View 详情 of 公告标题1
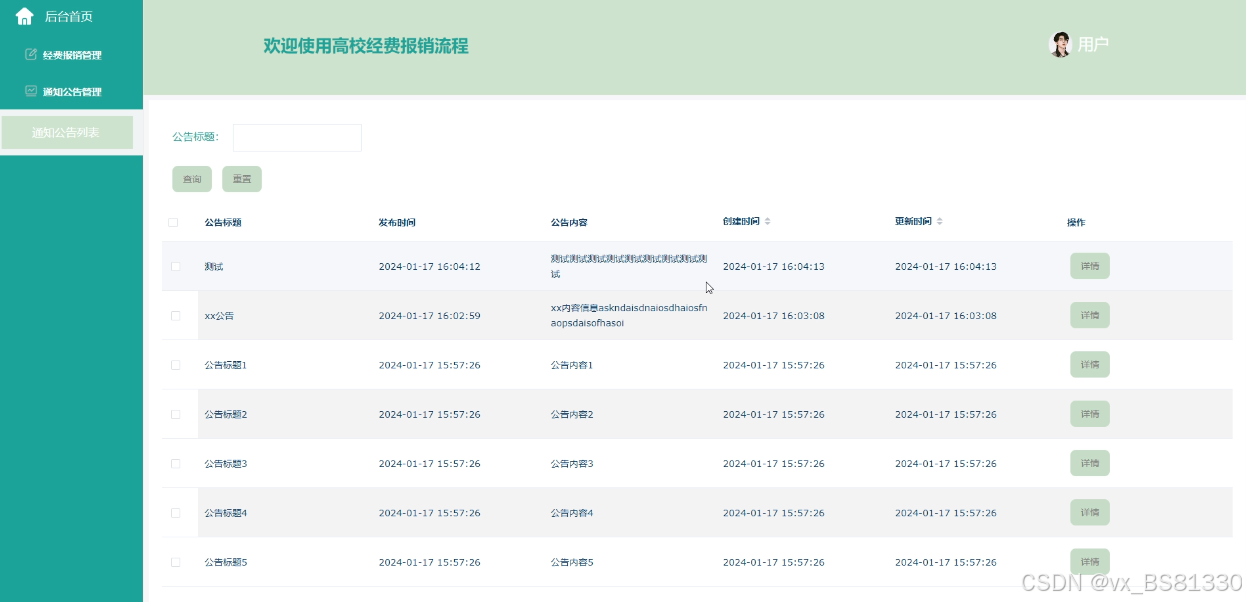1246x602 pixels. 1090,364
